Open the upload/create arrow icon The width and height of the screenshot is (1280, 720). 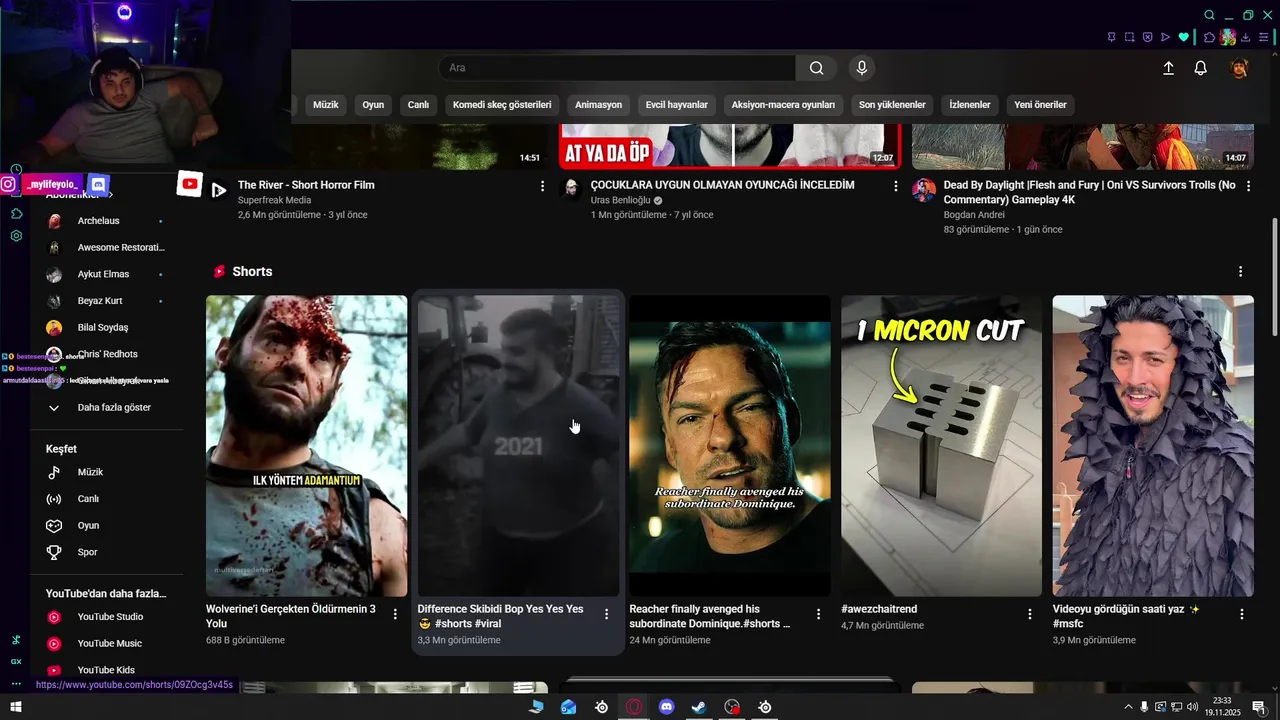pyautogui.click(x=1168, y=68)
